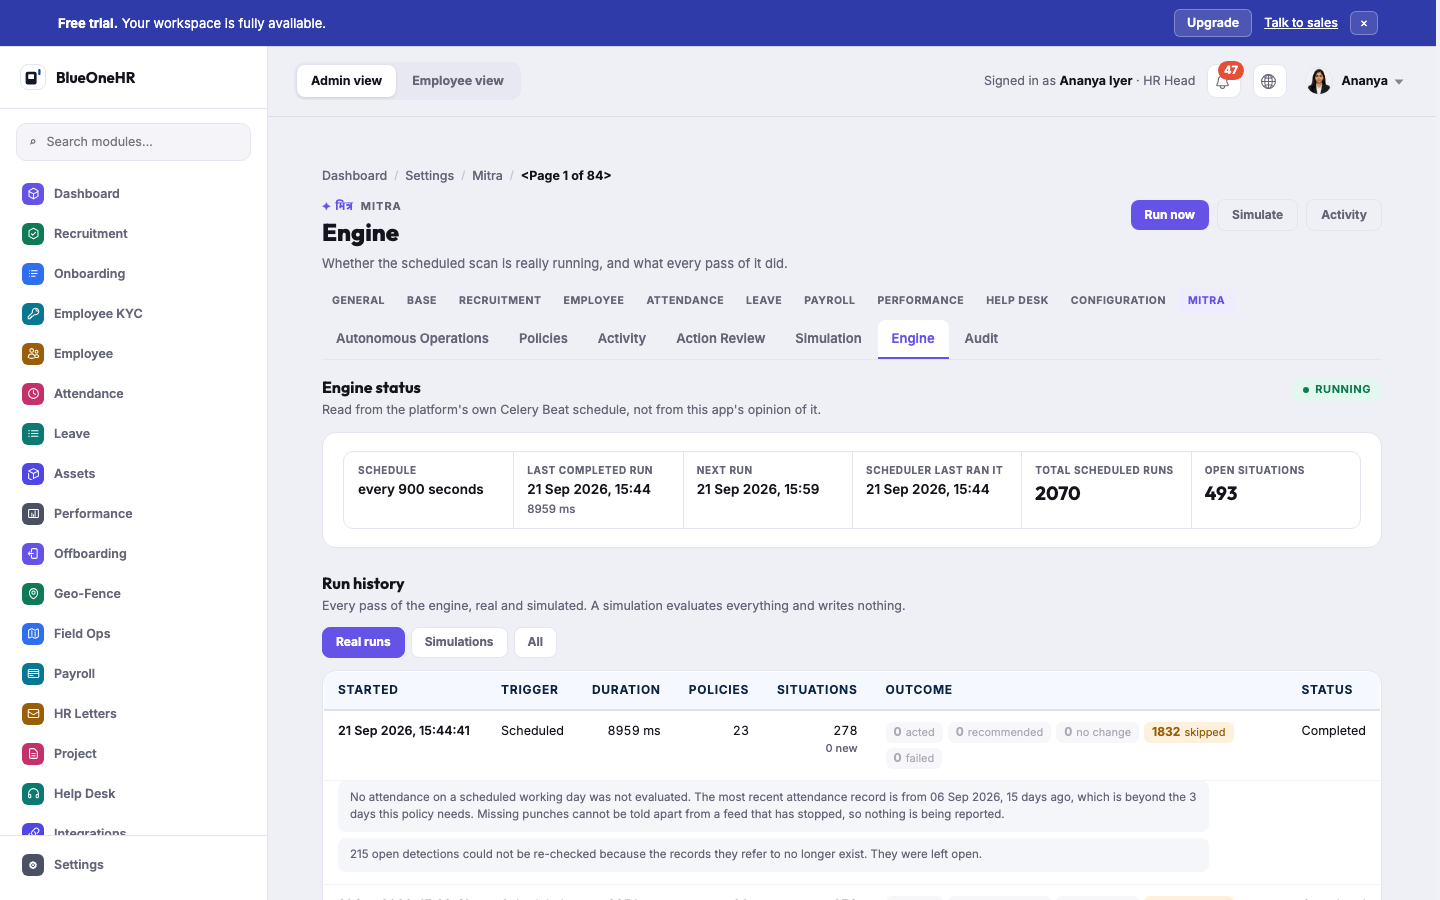Select Admin view toggle
This screenshot has height=900, width=1440.
pyautogui.click(x=346, y=81)
